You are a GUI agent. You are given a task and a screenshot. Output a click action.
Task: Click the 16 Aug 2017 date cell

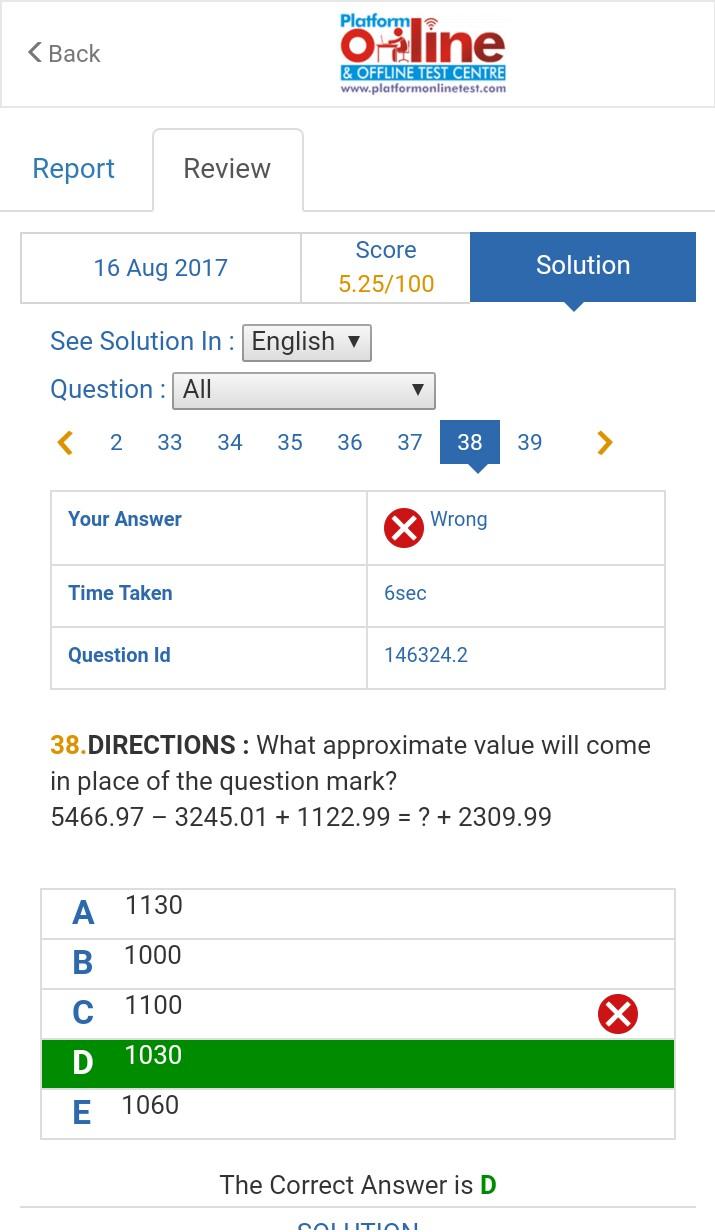tap(161, 268)
